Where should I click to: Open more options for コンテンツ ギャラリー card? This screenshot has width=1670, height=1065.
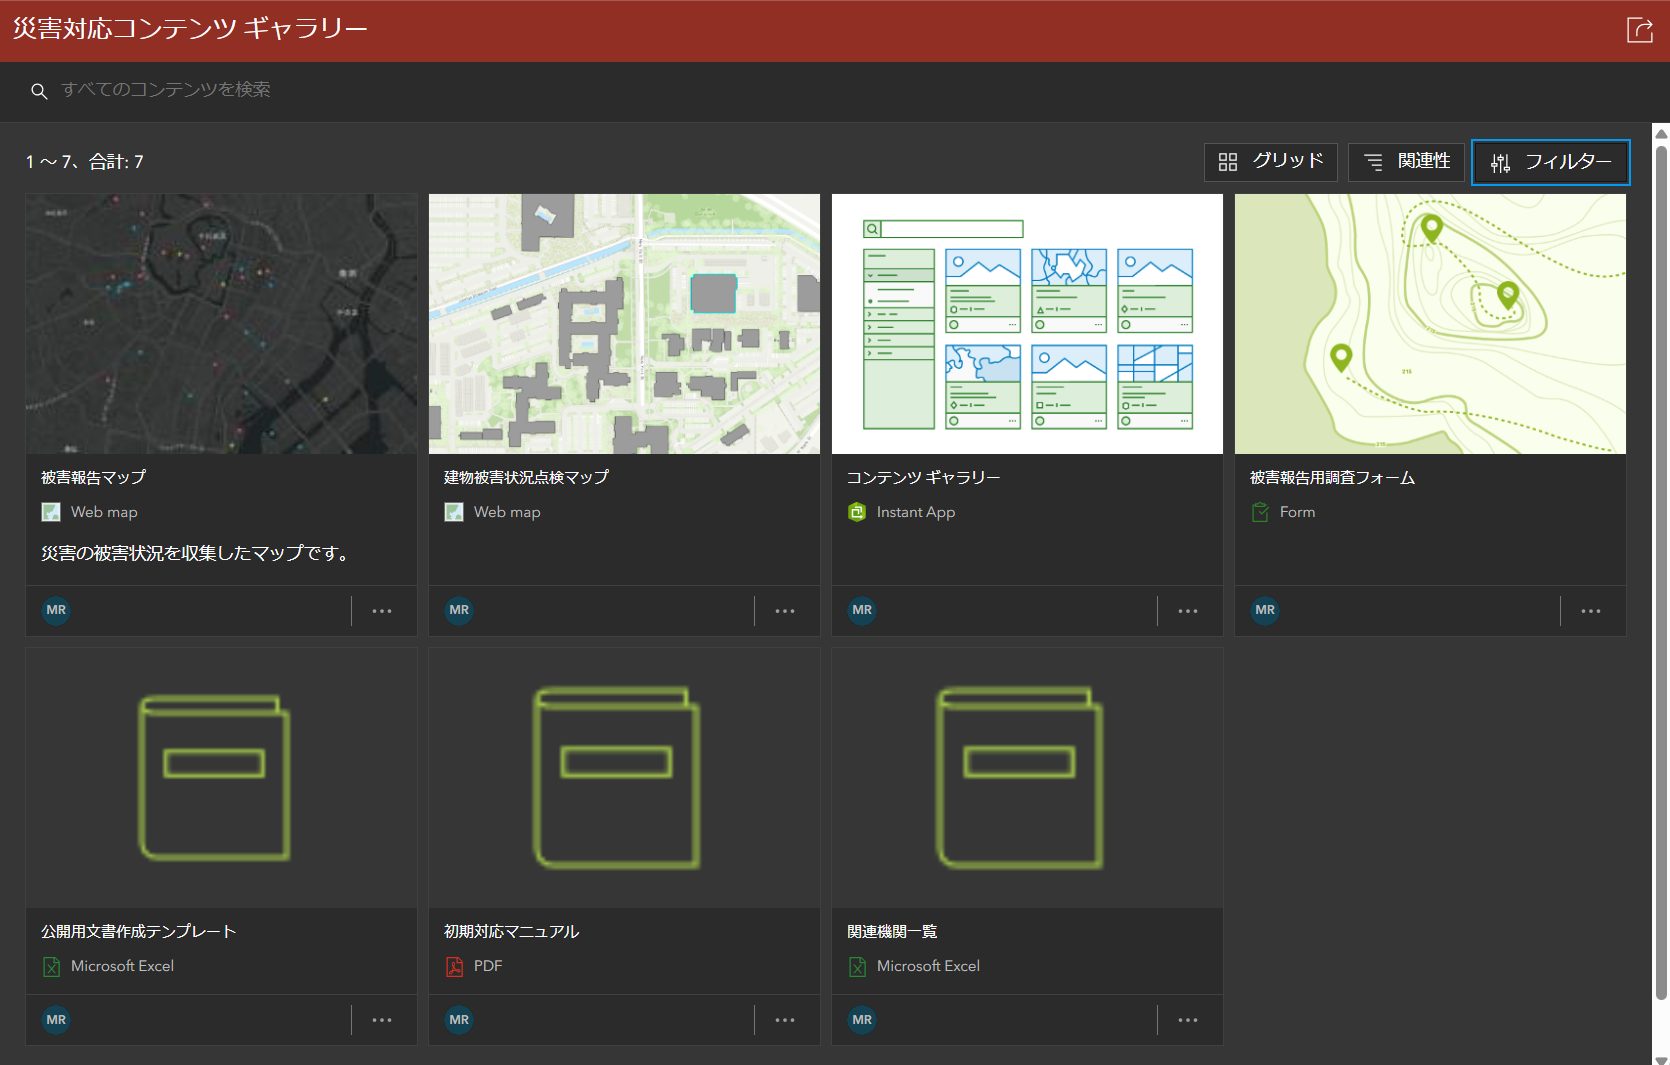1188,611
